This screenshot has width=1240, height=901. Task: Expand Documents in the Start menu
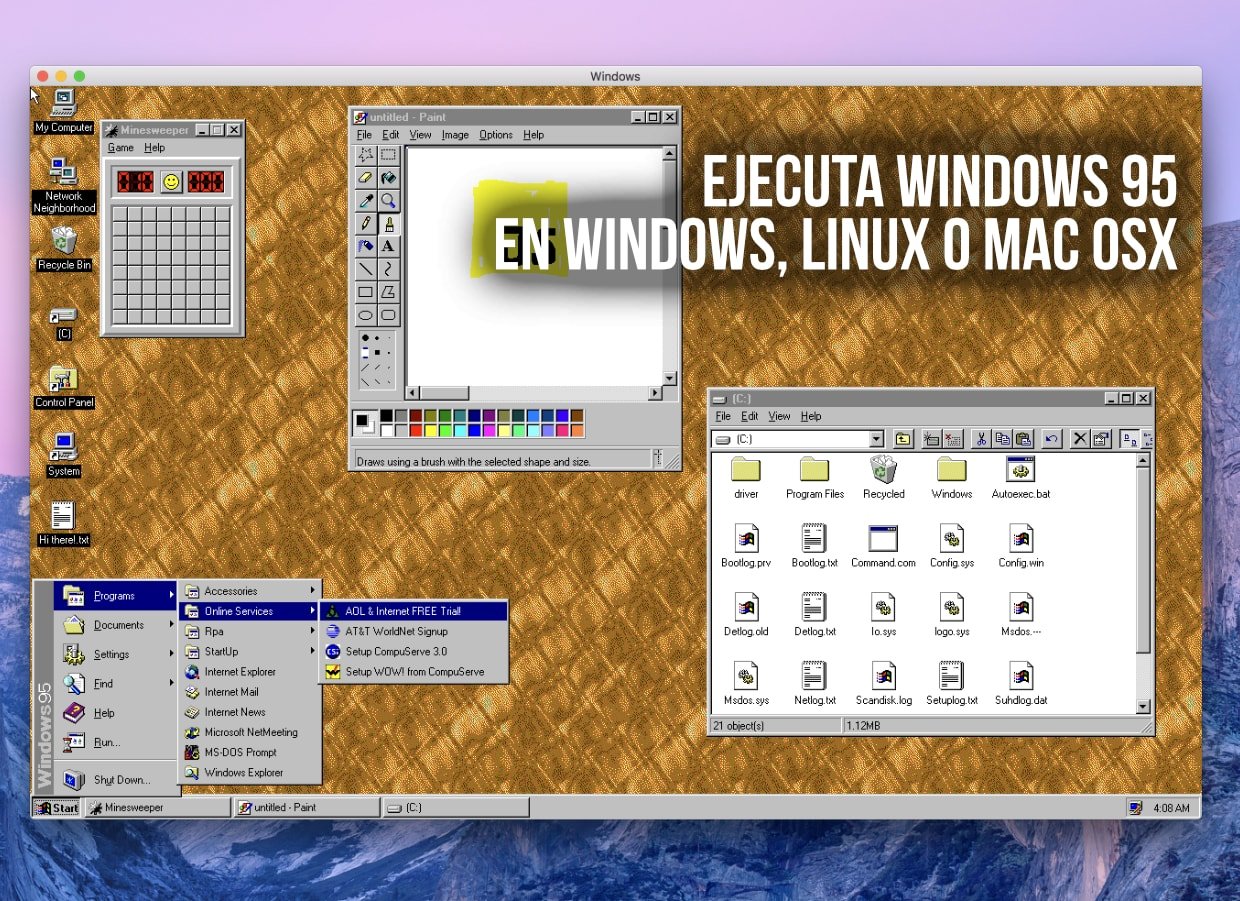click(x=117, y=625)
